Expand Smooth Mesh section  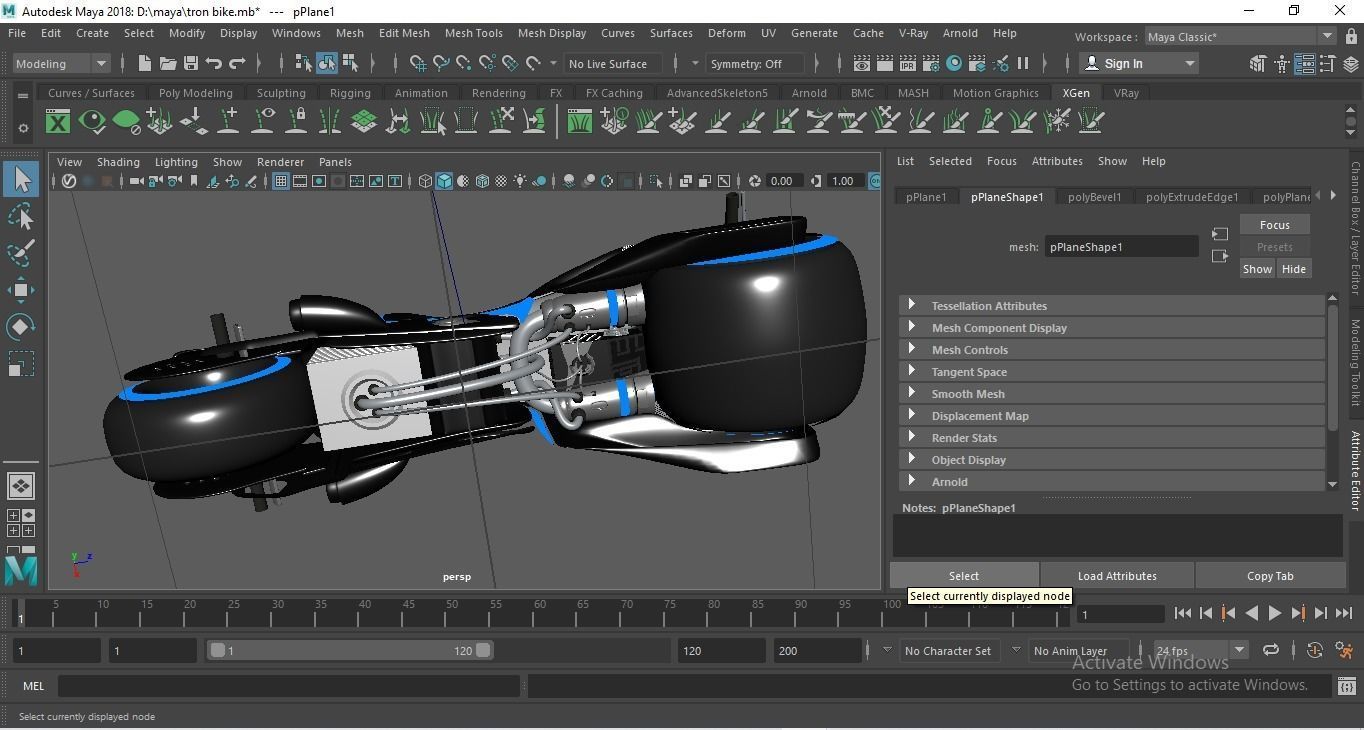[x=1111, y=394]
